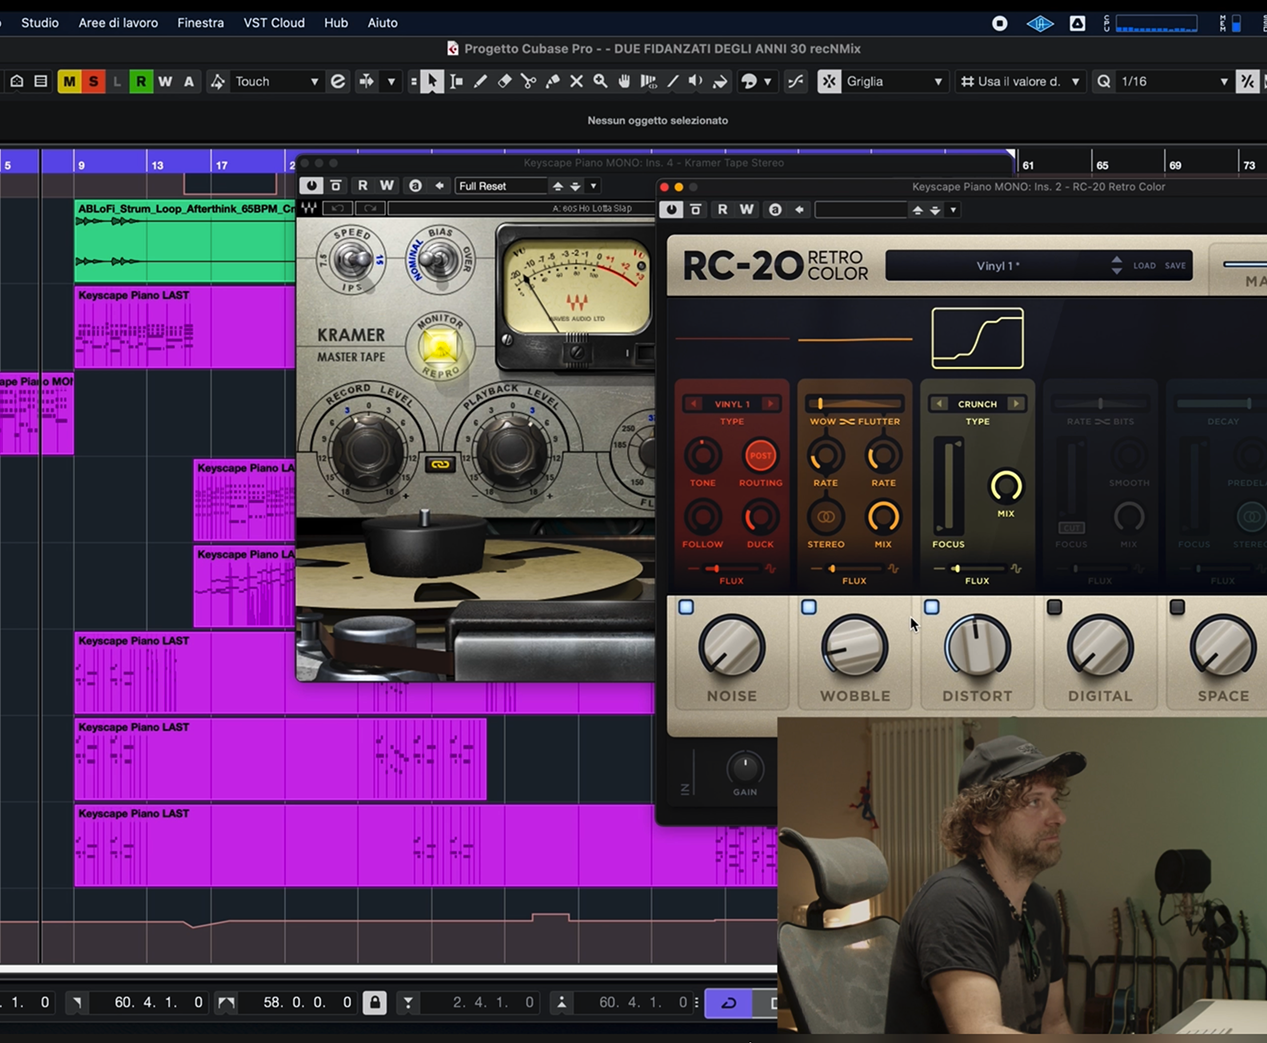The height and width of the screenshot is (1043, 1267).
Task: Open the Touch automation mode dropdown
Action: click(276, 82)
